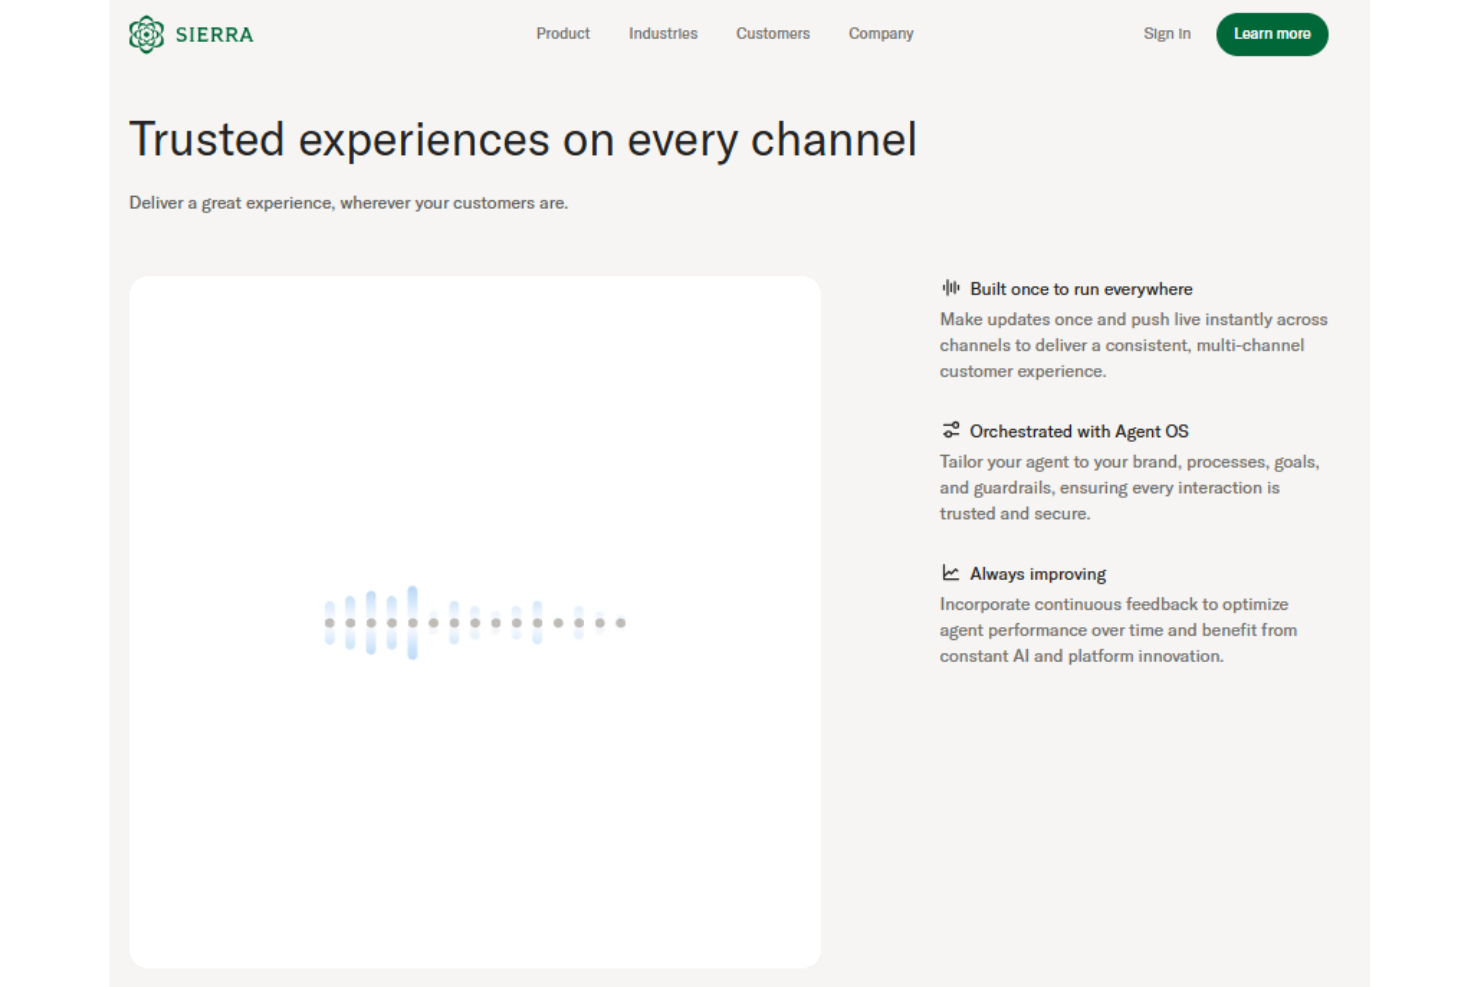Click the Sierra flower logo icon
This screenshot has width=1480, height=987.
146,34
